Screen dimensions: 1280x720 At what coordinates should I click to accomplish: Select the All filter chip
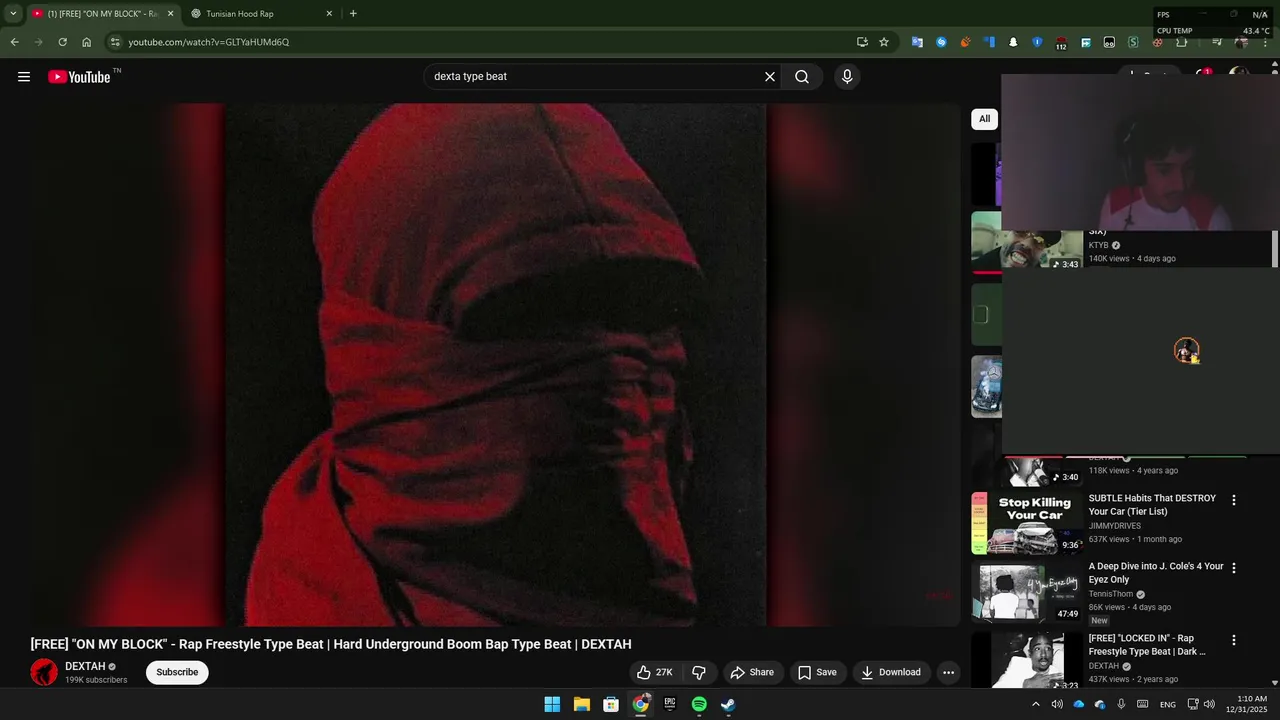point(984,119)
